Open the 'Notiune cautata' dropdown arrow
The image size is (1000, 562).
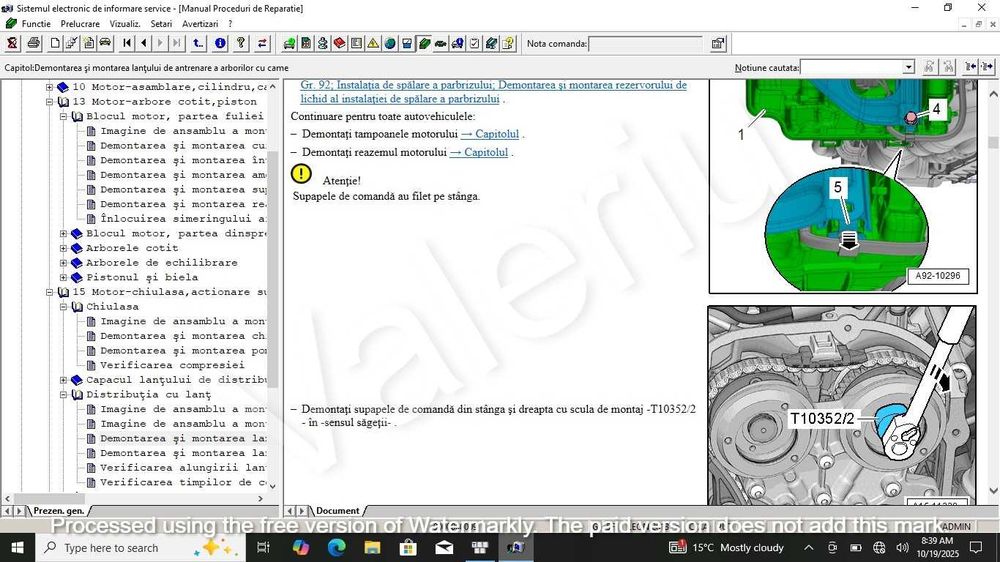[x=908, y=67]
